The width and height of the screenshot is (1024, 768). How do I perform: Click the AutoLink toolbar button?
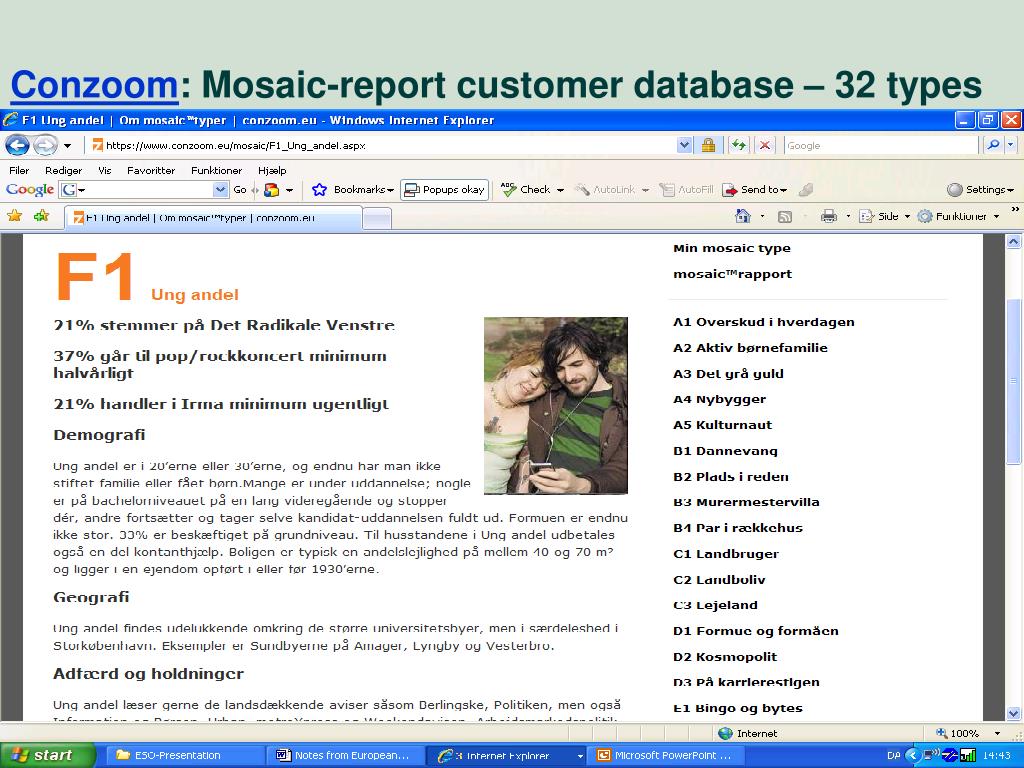point(611,189)
